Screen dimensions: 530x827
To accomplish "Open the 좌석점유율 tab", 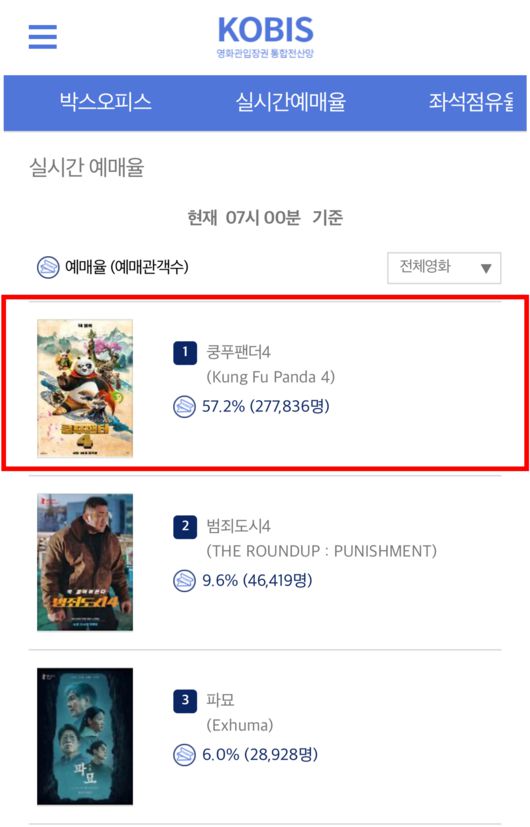I will click(471, 102).
